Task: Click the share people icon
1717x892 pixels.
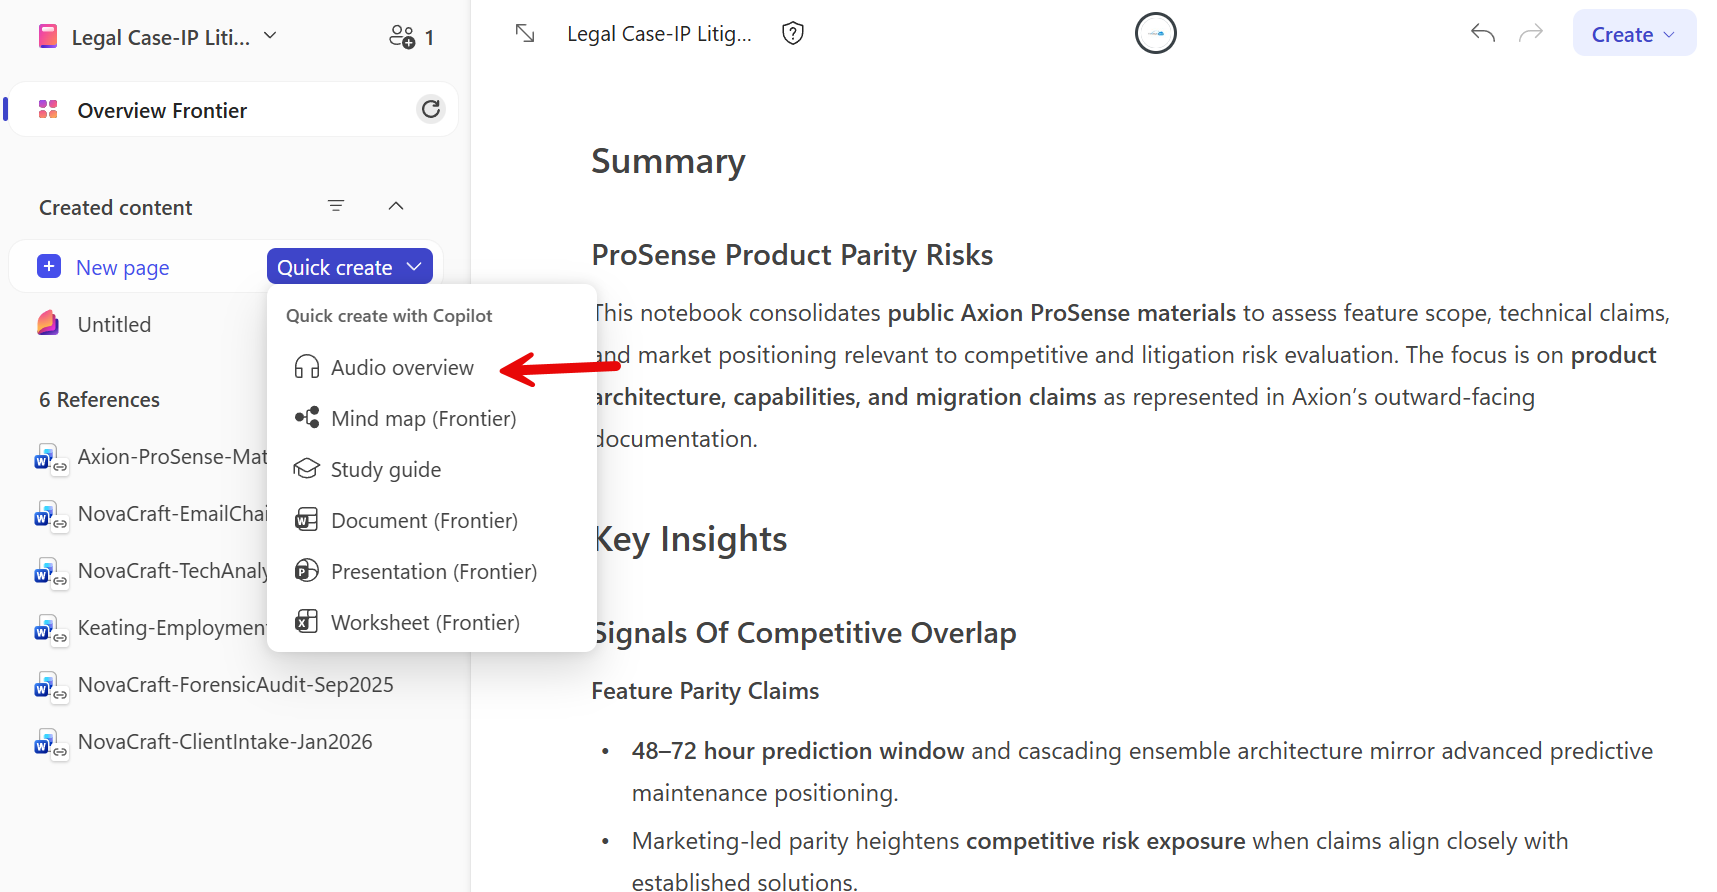Action: [403, 37]
